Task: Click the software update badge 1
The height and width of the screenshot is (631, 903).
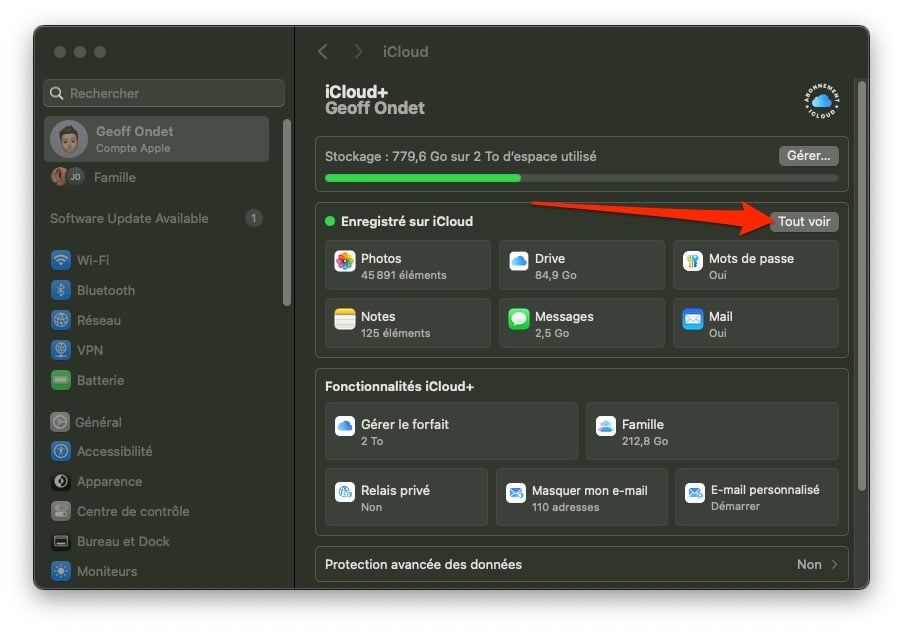Action: point(253,218)
